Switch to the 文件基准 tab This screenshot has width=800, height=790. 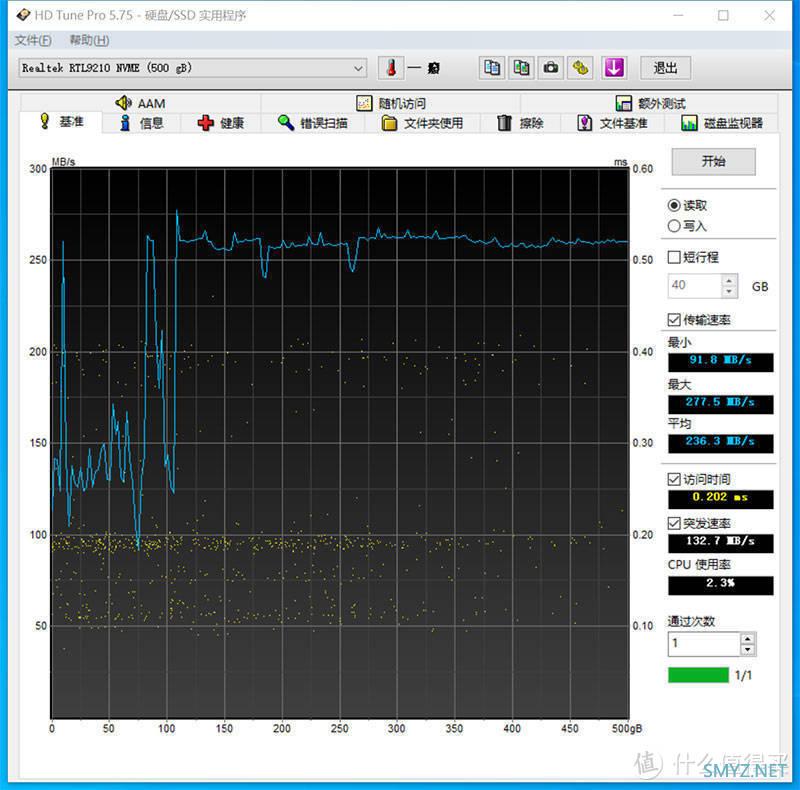pyautogui.click(x=612, y=123)
